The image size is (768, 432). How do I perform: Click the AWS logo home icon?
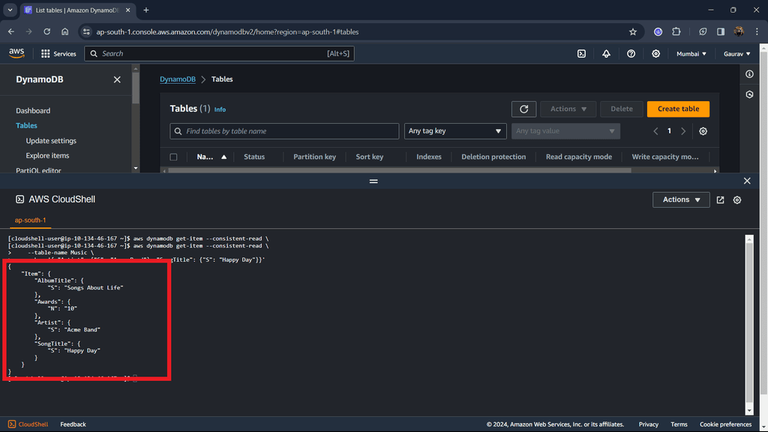point(17,53)
